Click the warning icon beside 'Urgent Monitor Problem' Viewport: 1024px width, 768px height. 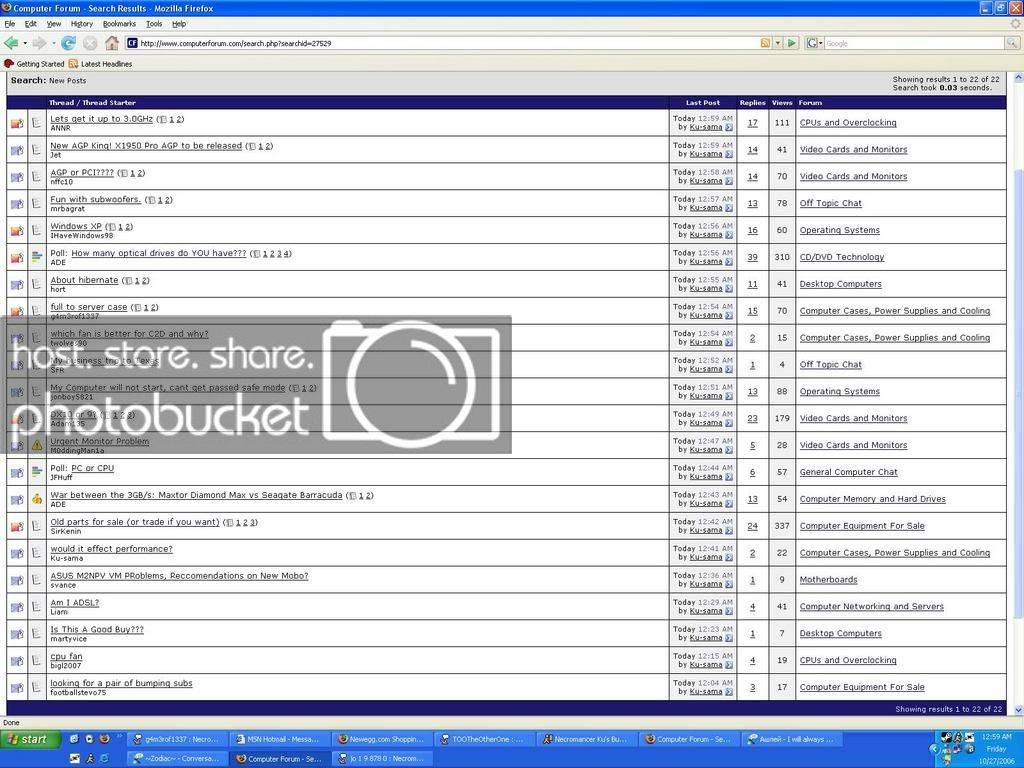[x=37, y=445]
